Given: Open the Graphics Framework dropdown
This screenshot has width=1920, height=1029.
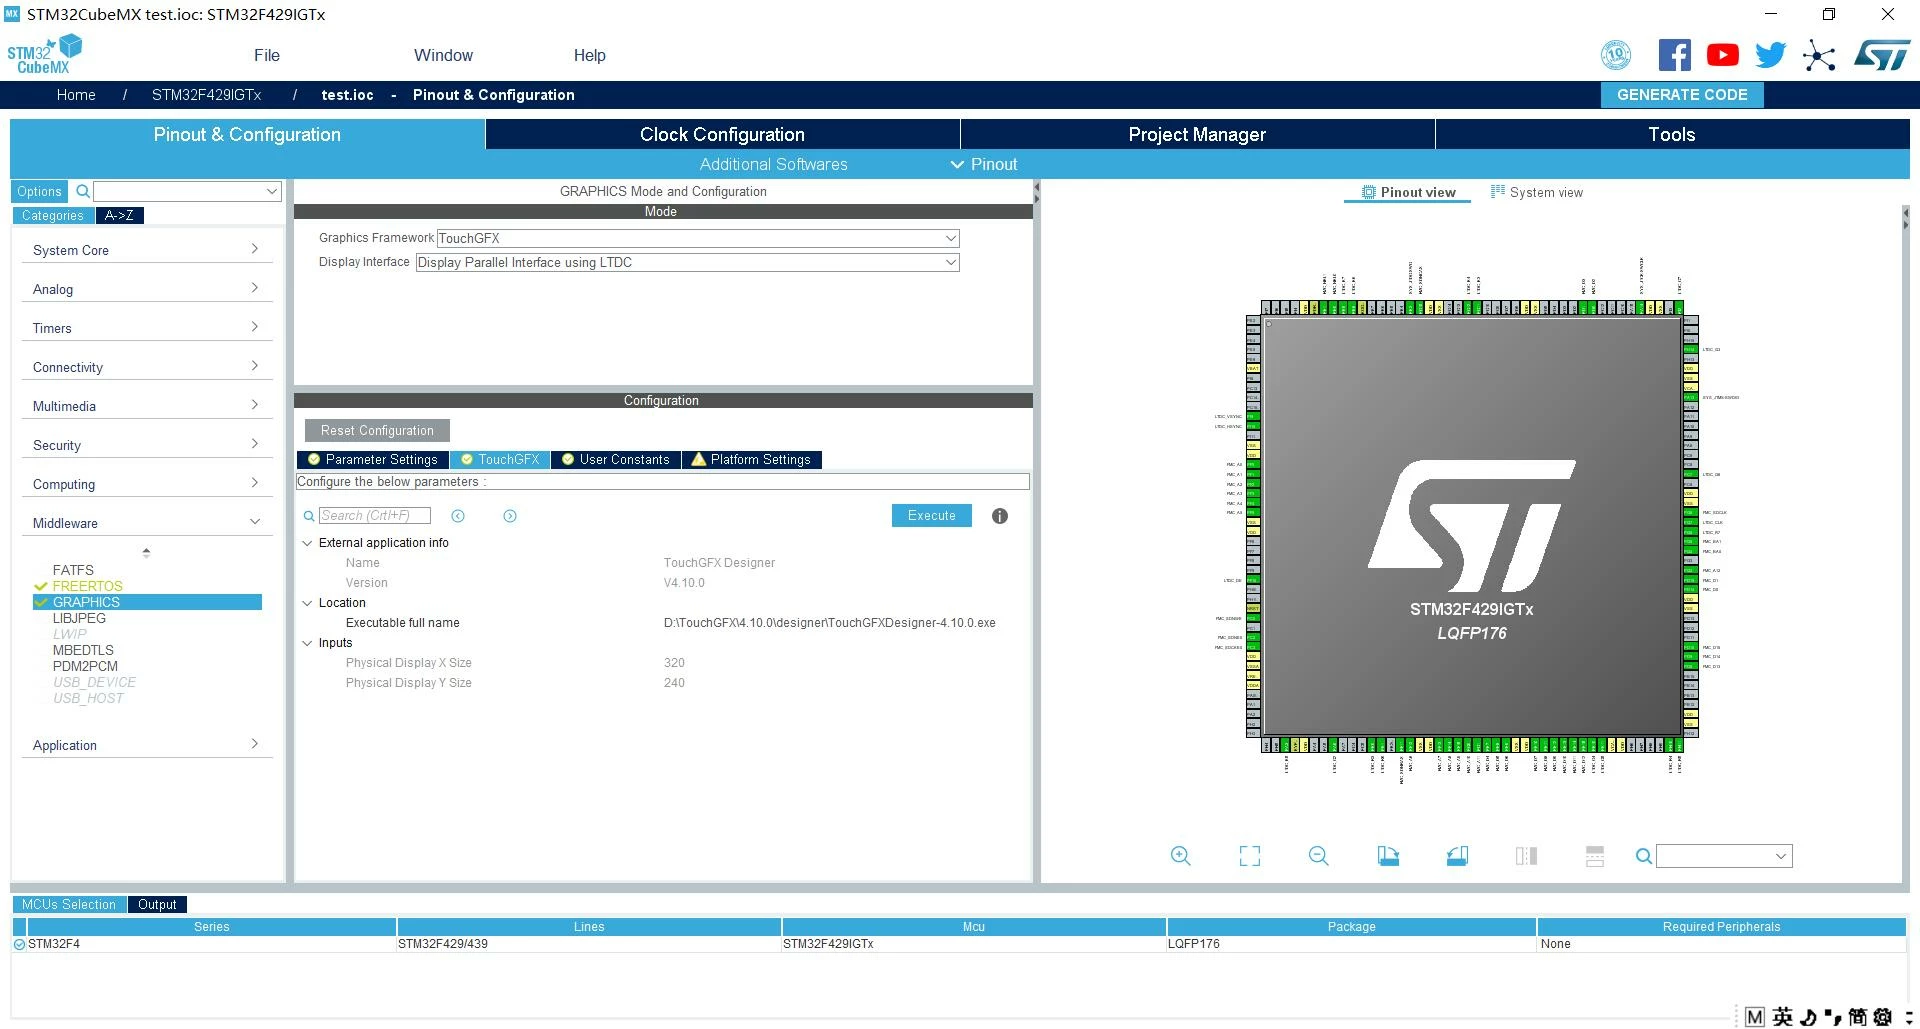Looking at the screenshot, I should (x=698, y=238).
